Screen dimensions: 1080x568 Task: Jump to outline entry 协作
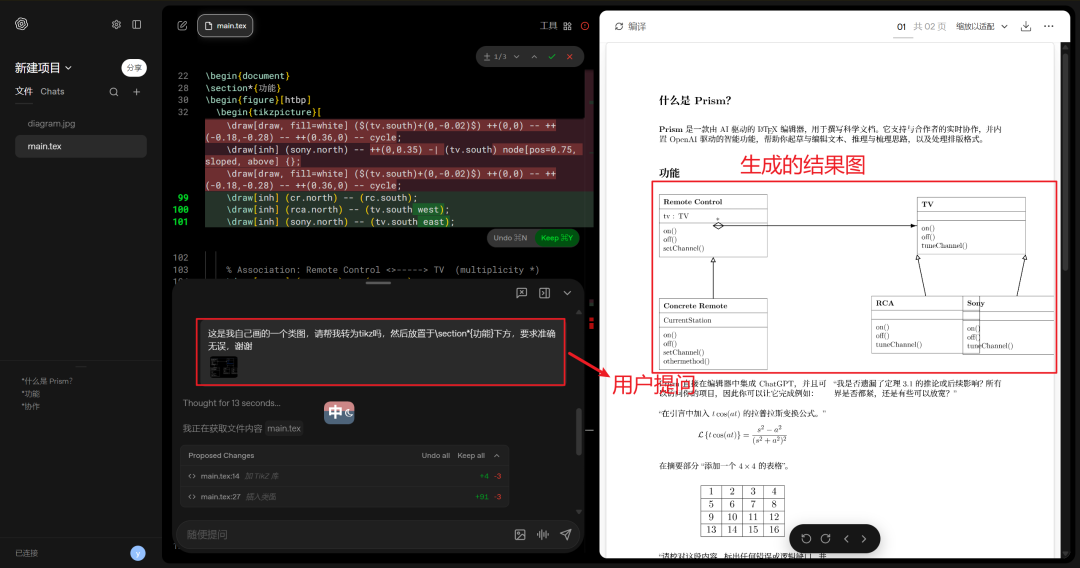[x=31, y=406]
